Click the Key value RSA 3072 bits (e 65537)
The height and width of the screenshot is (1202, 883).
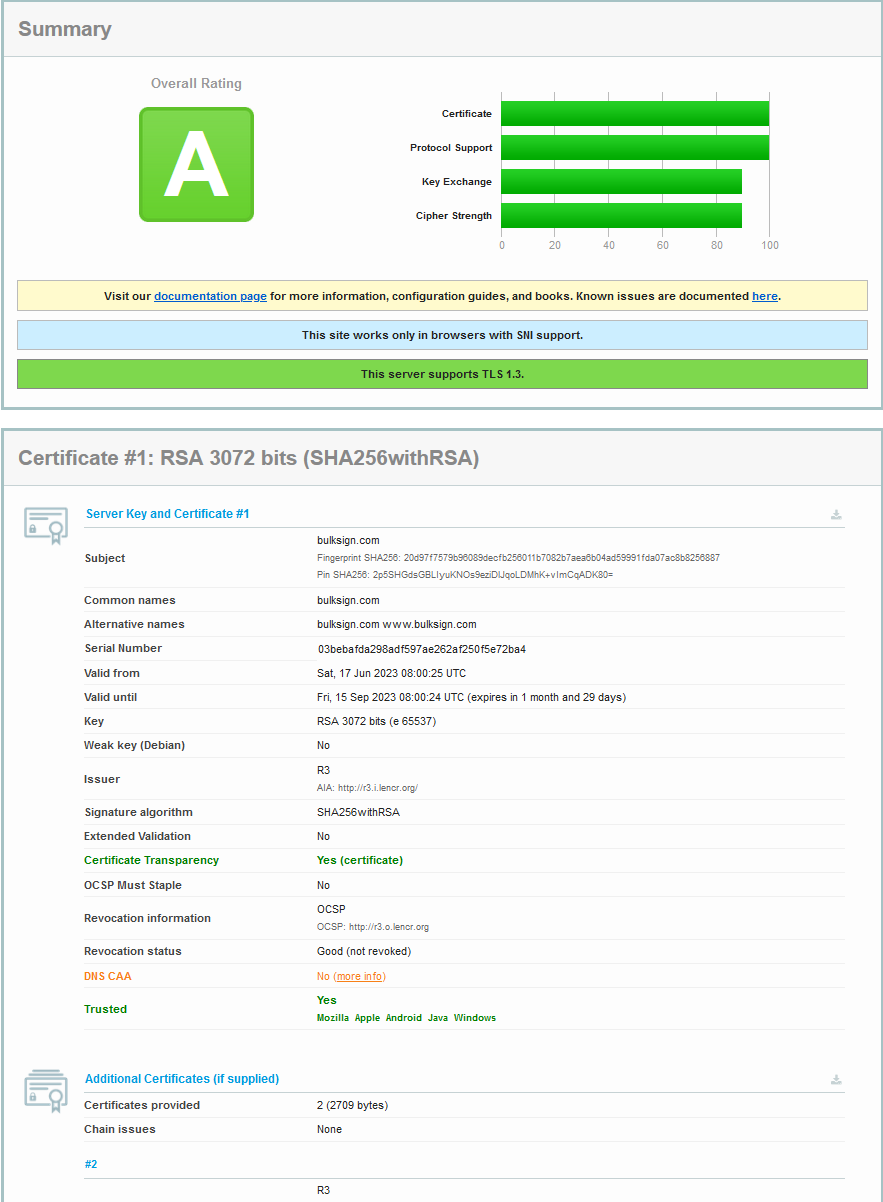(376, 722)
